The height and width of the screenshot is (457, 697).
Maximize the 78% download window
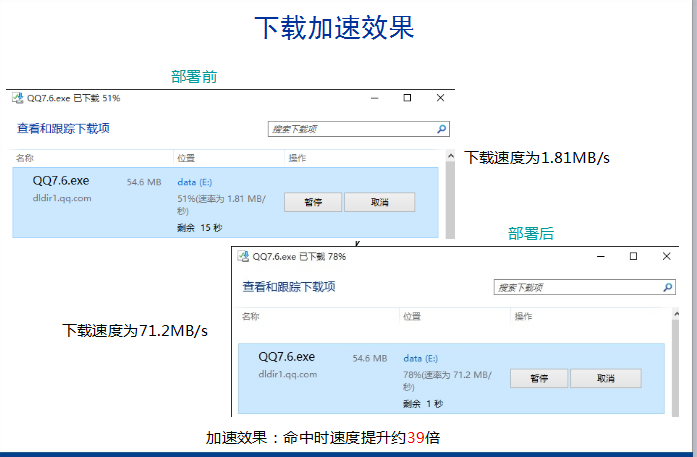[633, 257]
